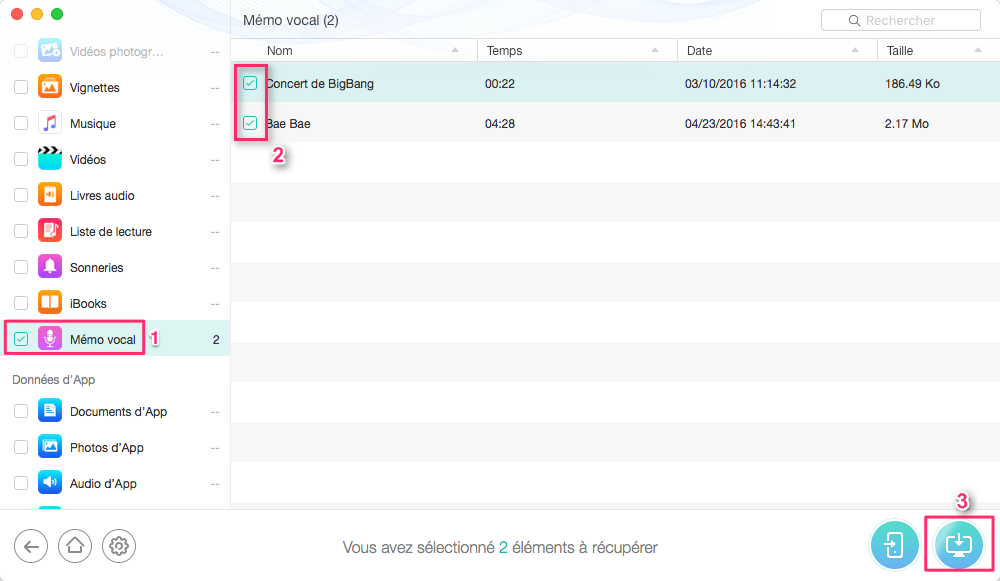Click the 186.49 Ko size cell

[x=912, y=84]
